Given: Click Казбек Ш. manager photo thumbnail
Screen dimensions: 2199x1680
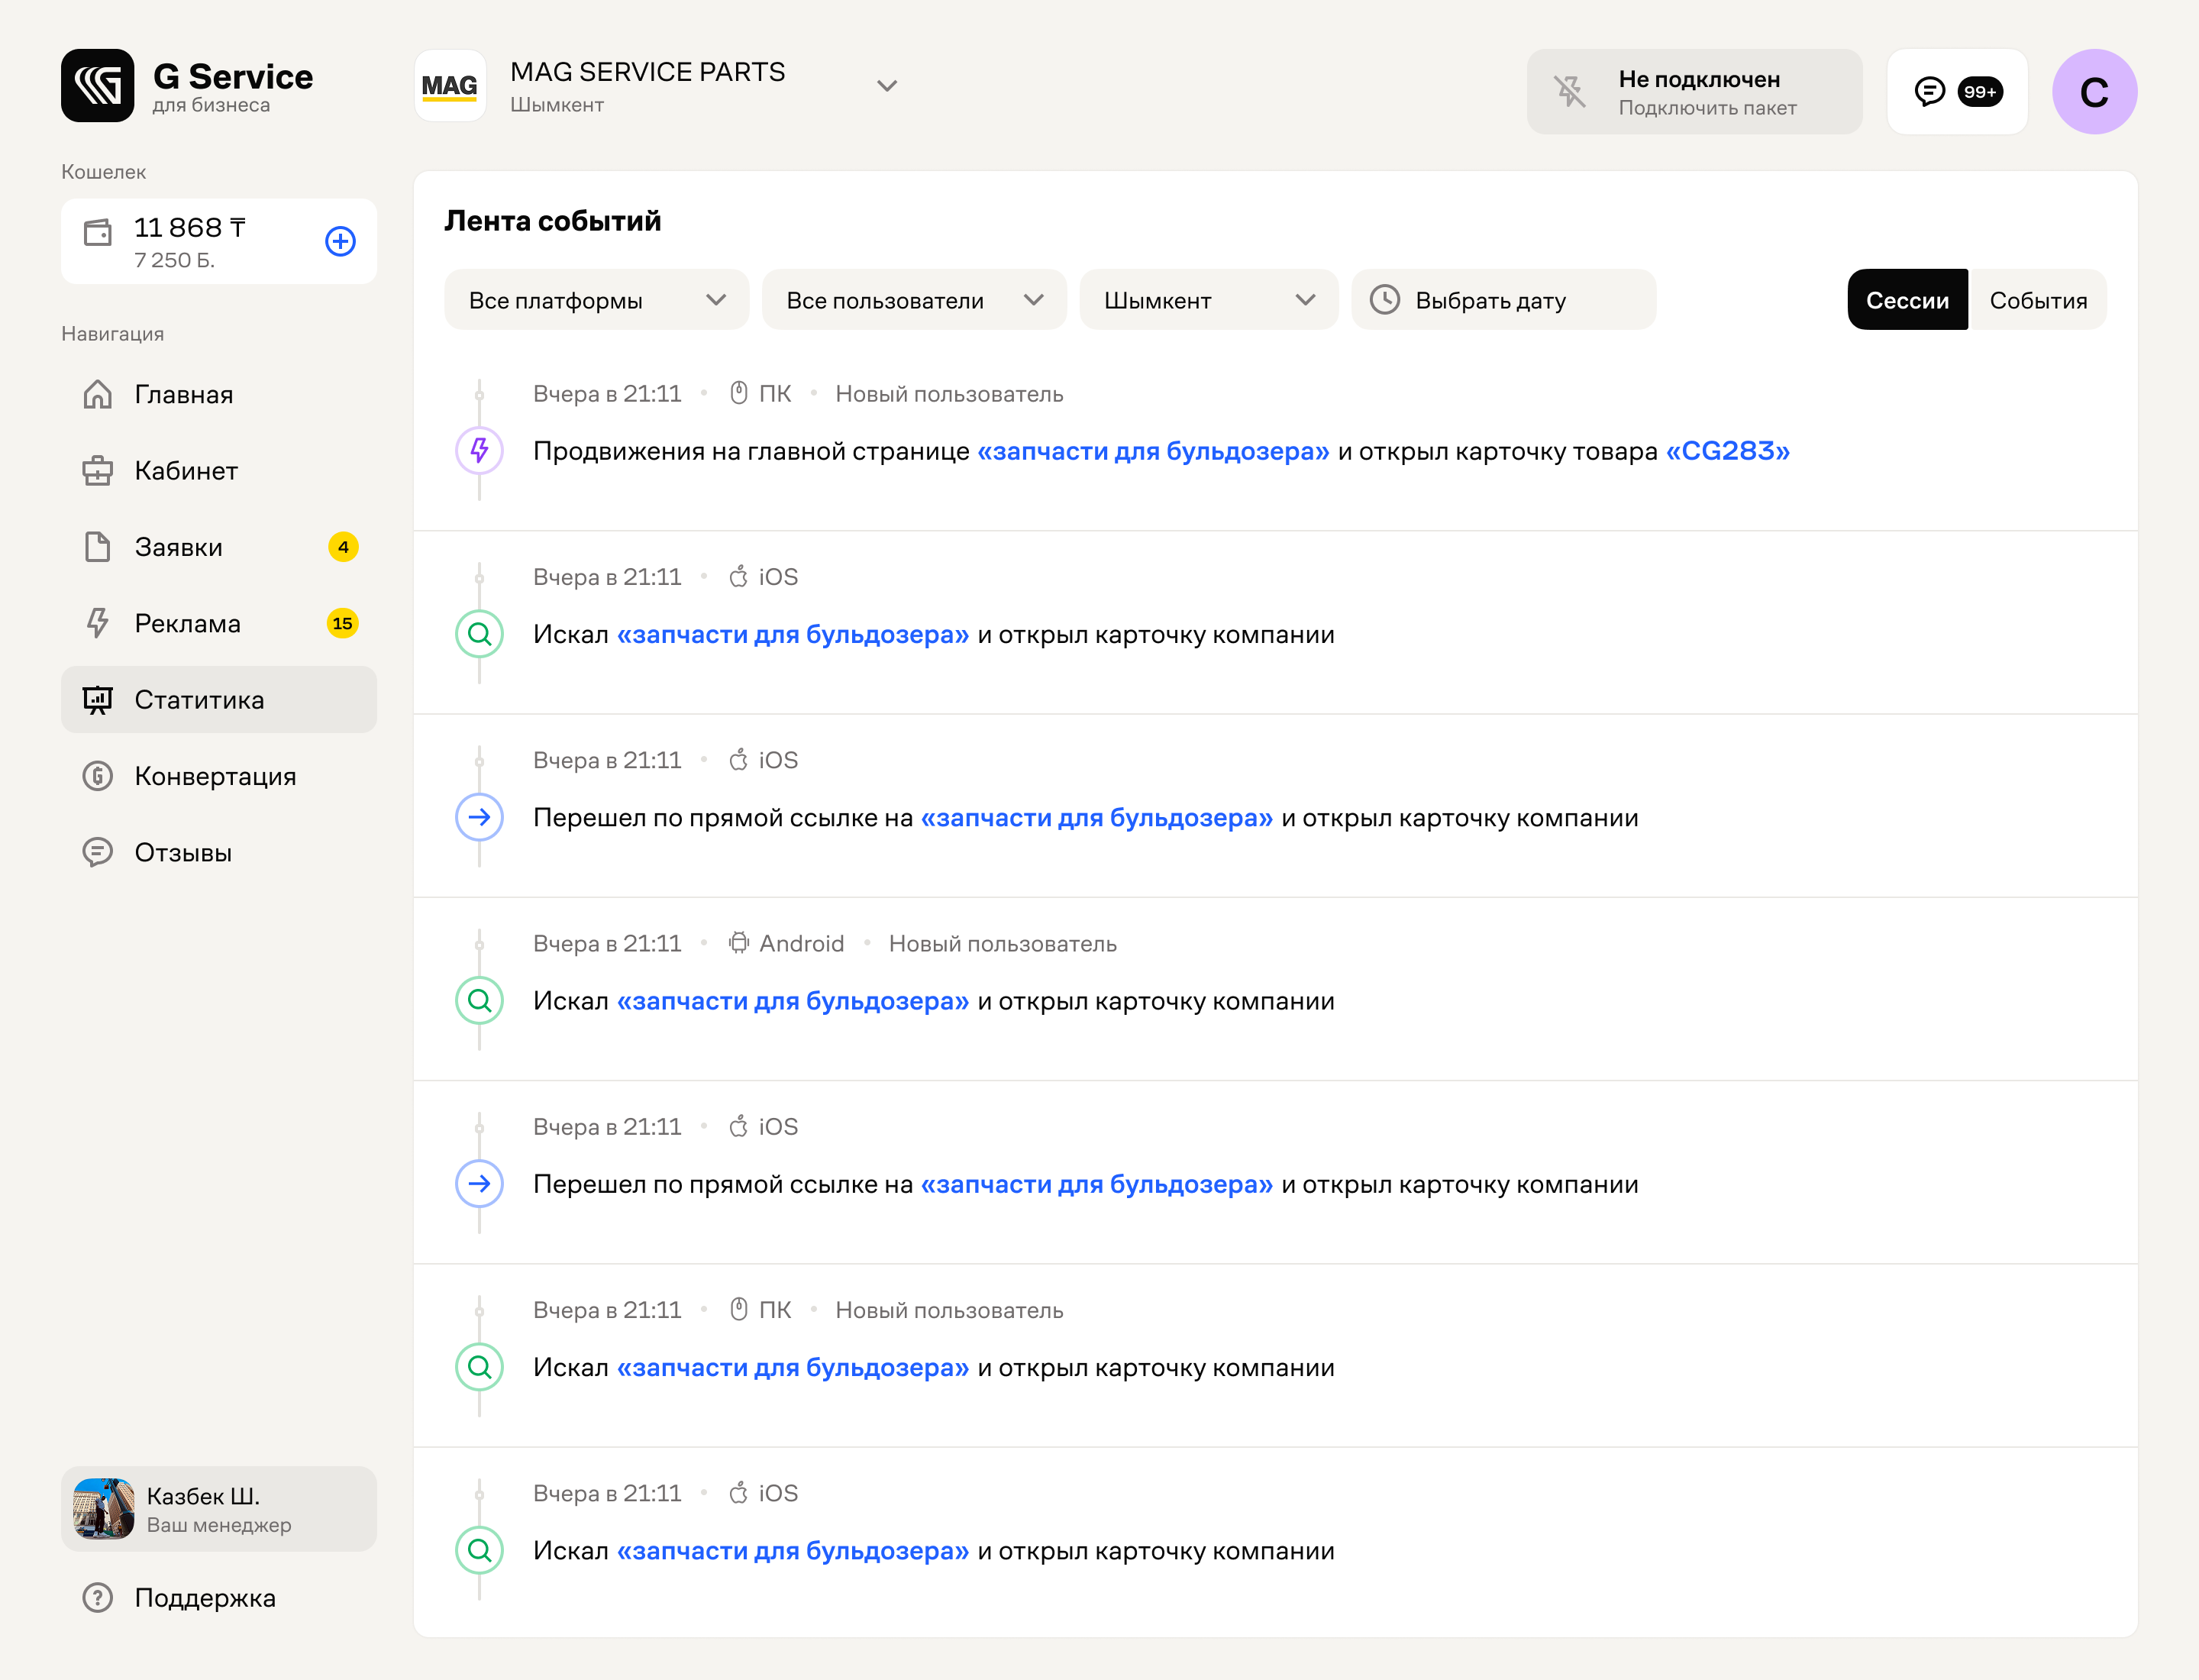Looking at the screenshot, I should [104, 1509].
